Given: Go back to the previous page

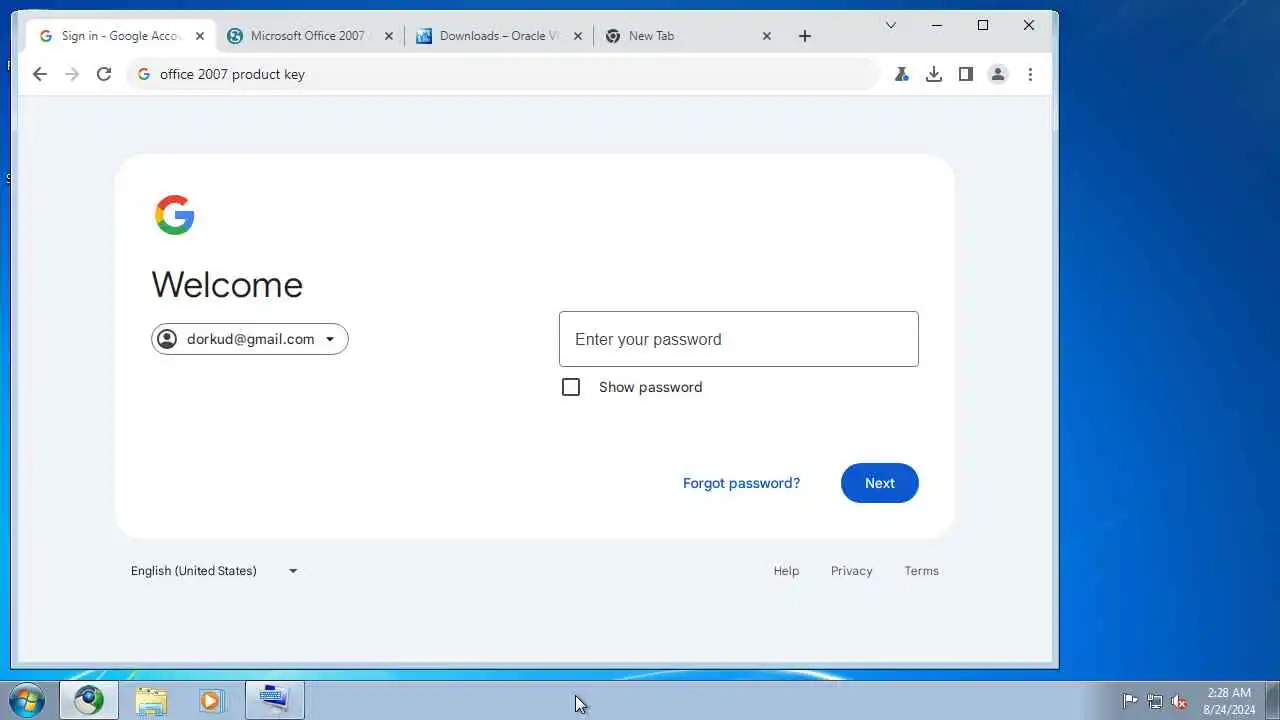Looking at the screenshot, I should [40, 74].
